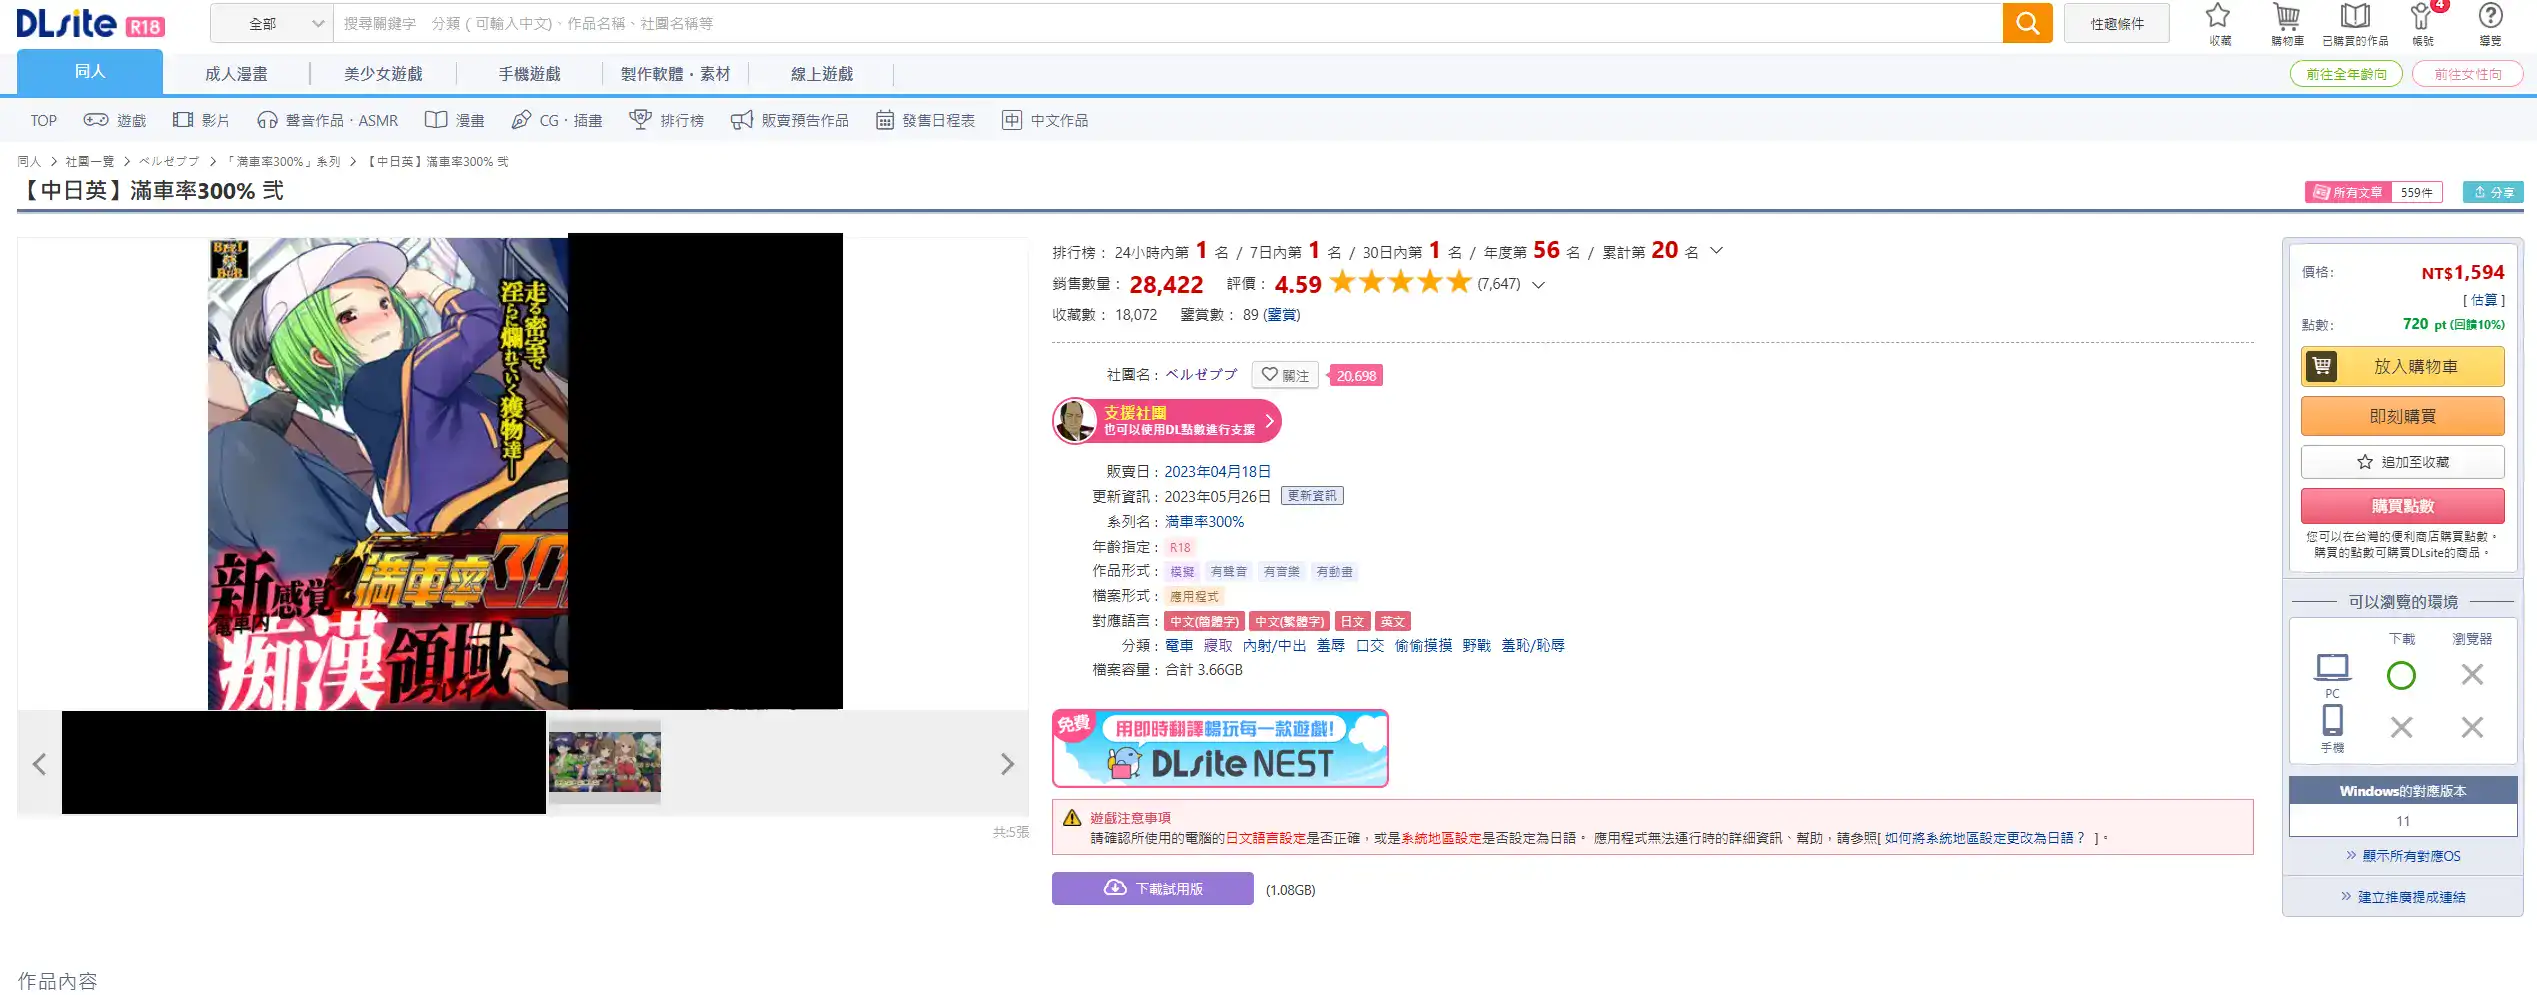
Task: Click the 英文 language tag
Action: pos(1392,621)
